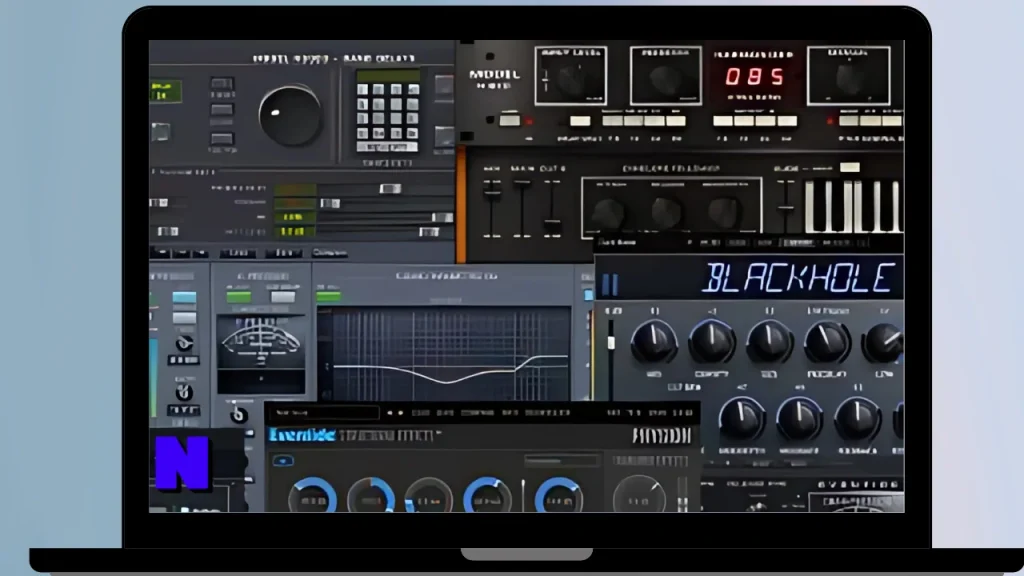
Task: Click the red 085 numeric display
Action: [x=754, y=77]
